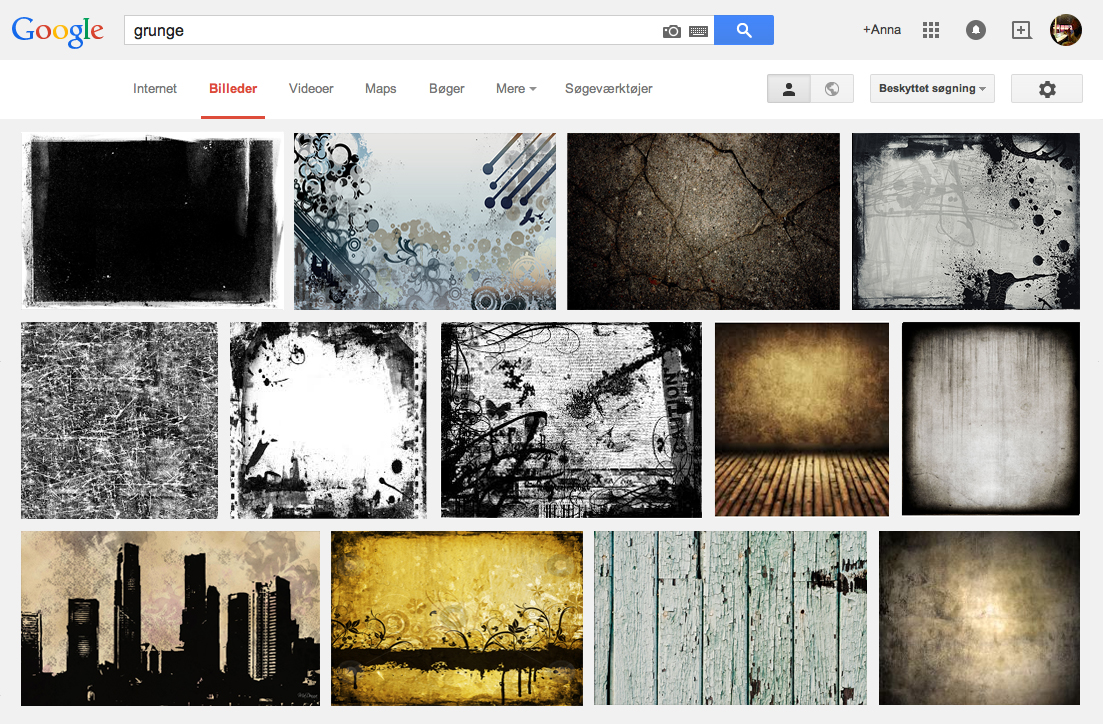Open the account profile picture
1103x724 pixels.
point(1066,30)
